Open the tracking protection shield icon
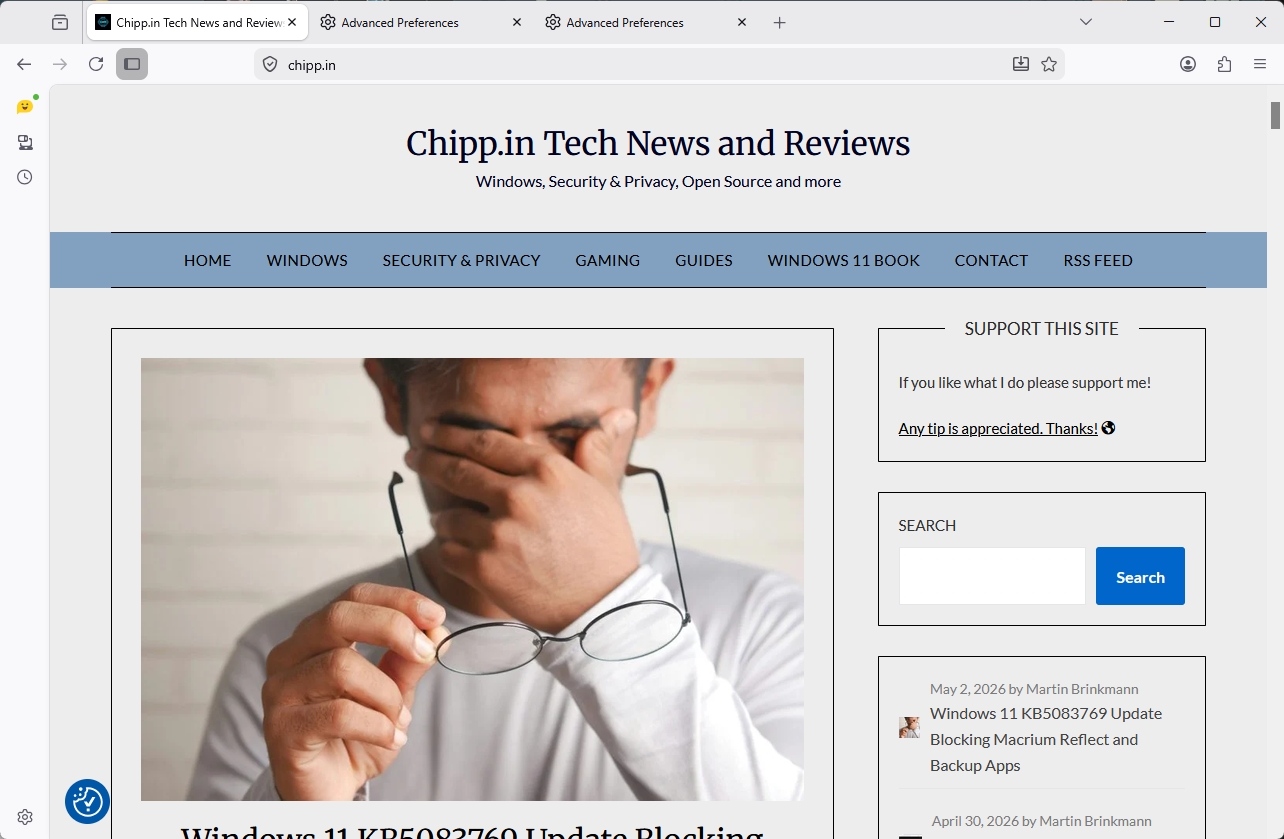 coord(270,65)
